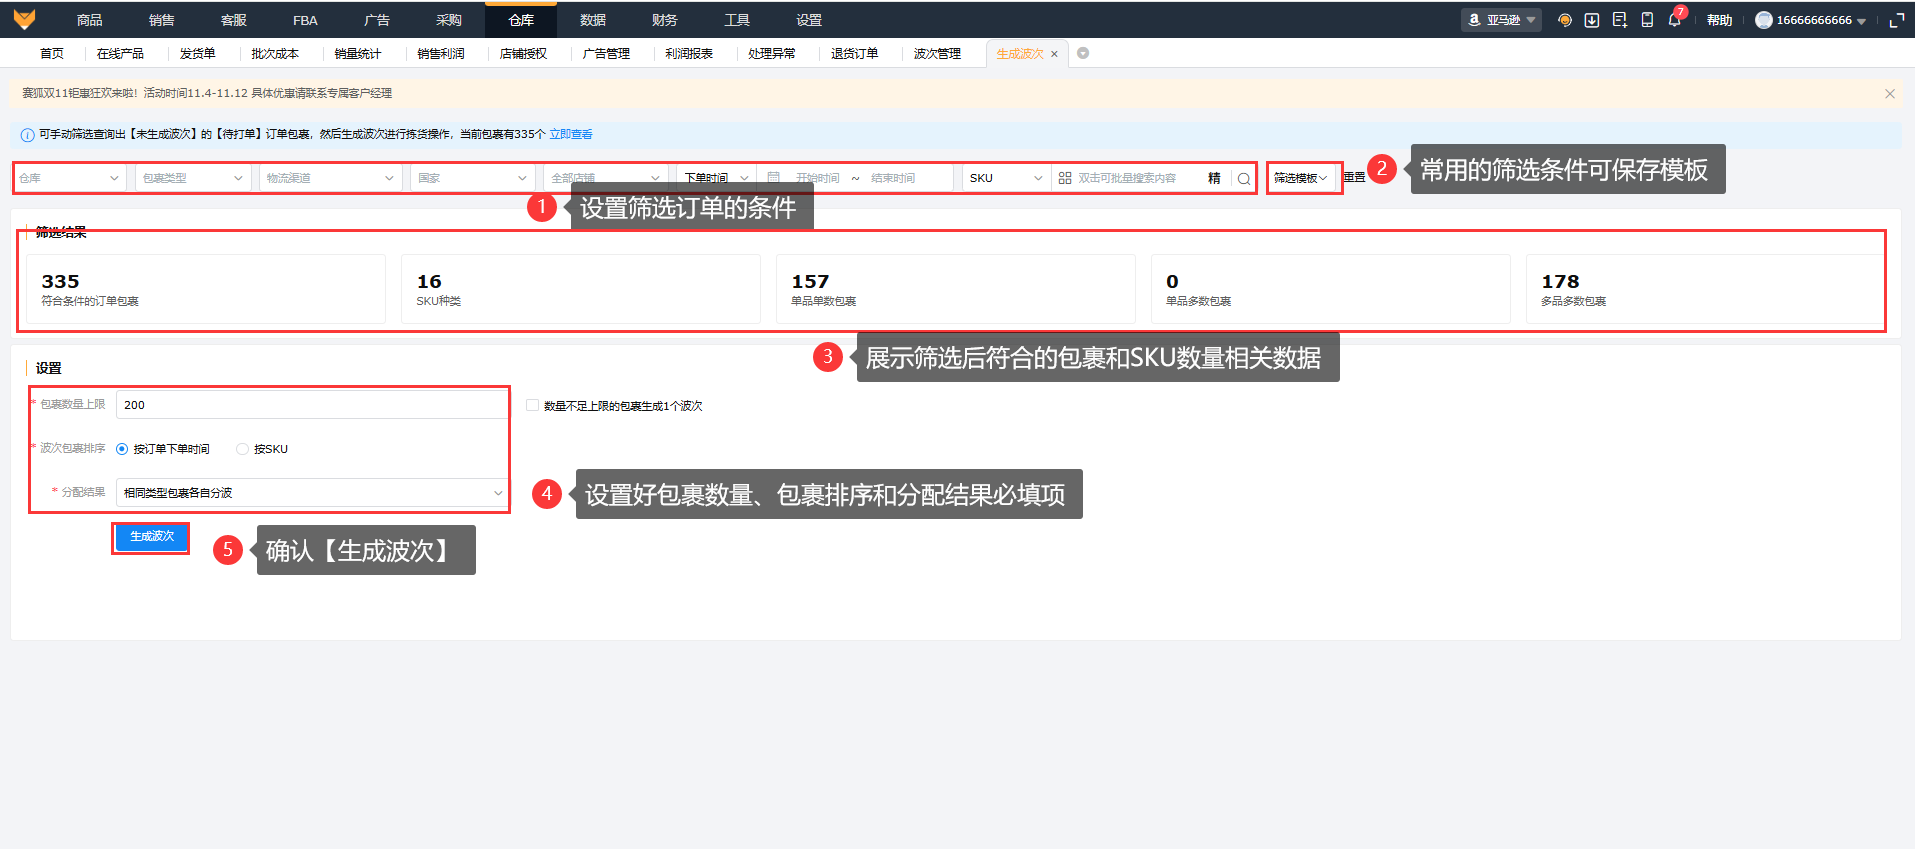This screenshot has width=1915, height=849.
Task: Open the 分配结果 dropdown
Action: click(312, 493)
